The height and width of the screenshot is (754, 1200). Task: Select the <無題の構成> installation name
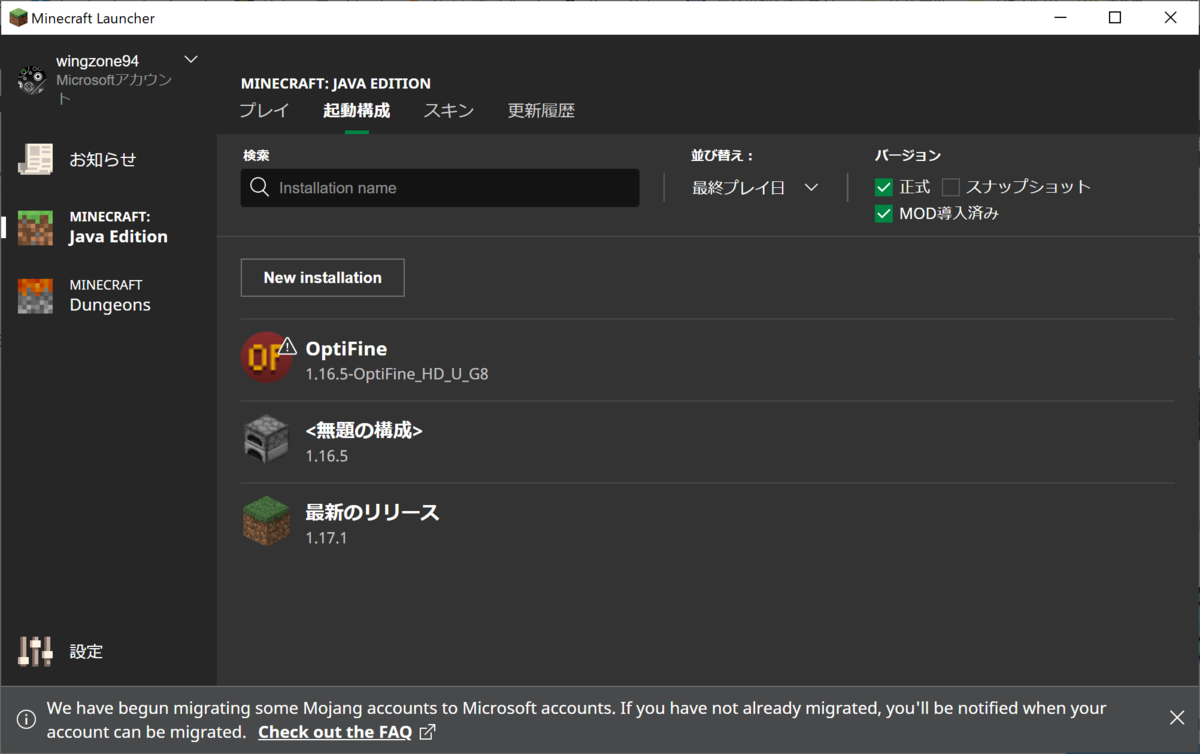click(x=364, y=431)
